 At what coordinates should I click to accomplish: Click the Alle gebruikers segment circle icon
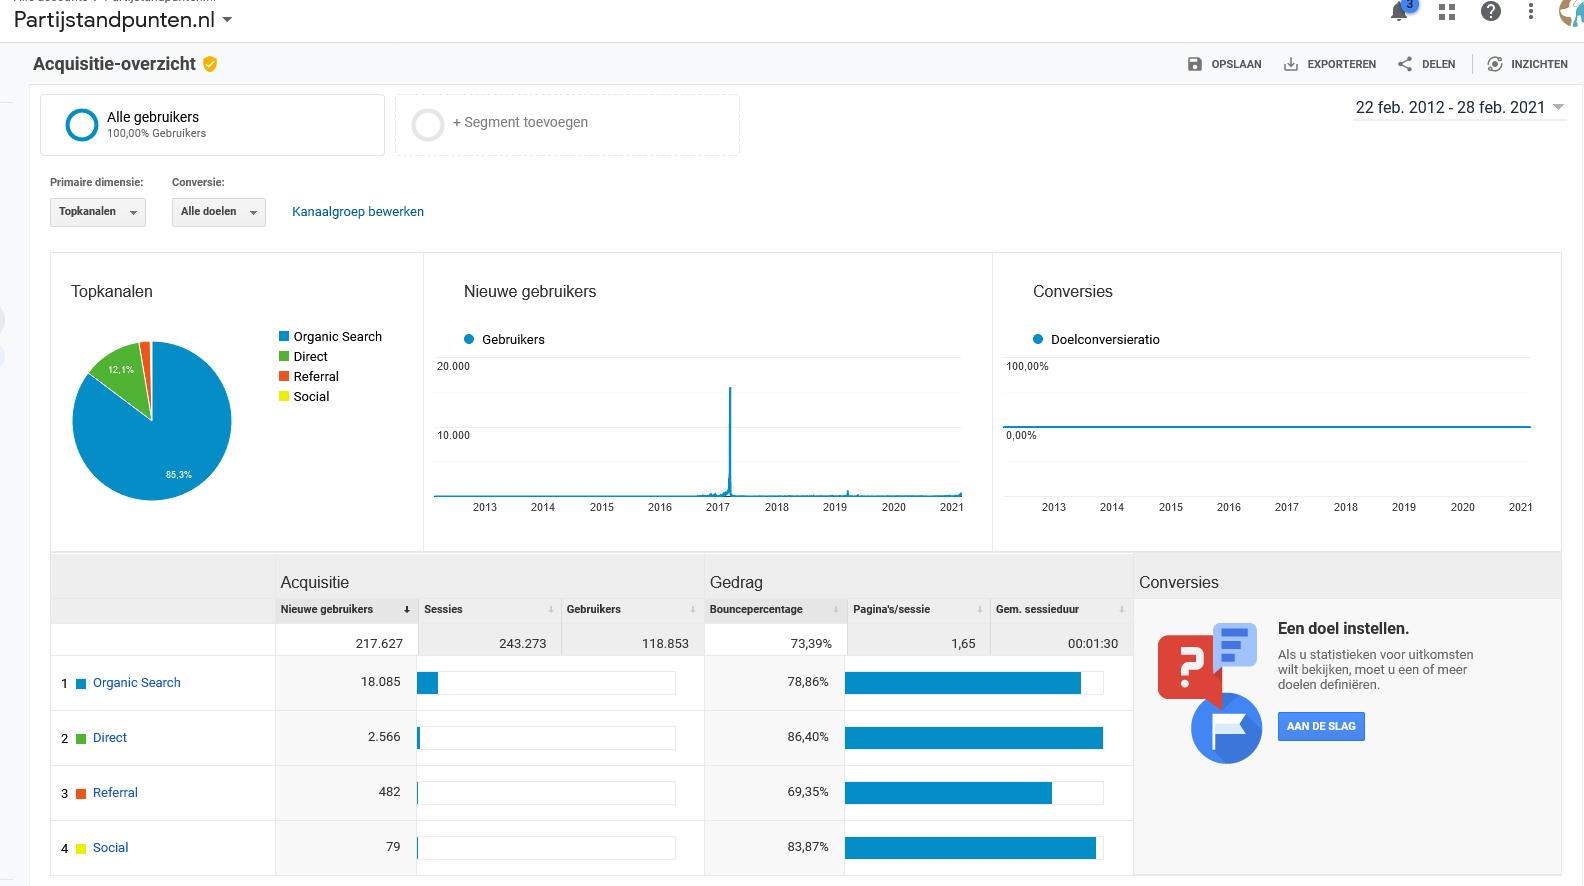tap(82, 125)
